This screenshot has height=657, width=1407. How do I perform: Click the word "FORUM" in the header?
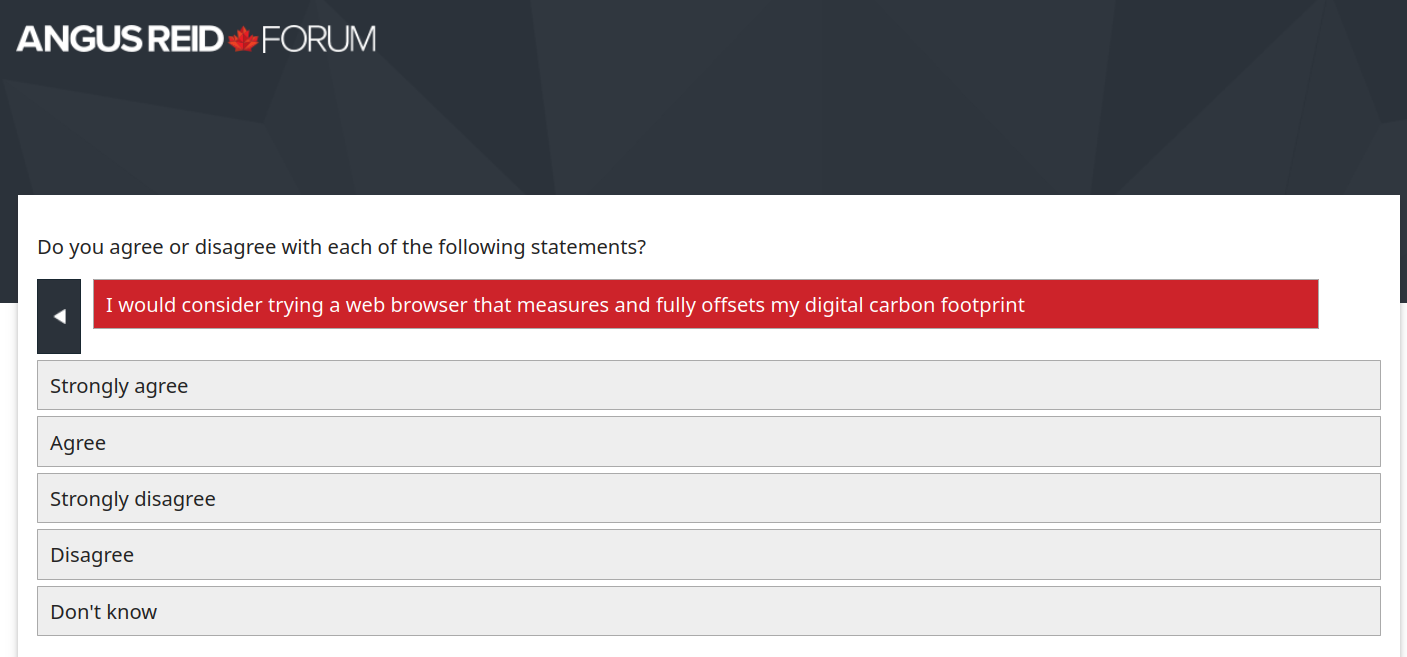click(318, 40)
